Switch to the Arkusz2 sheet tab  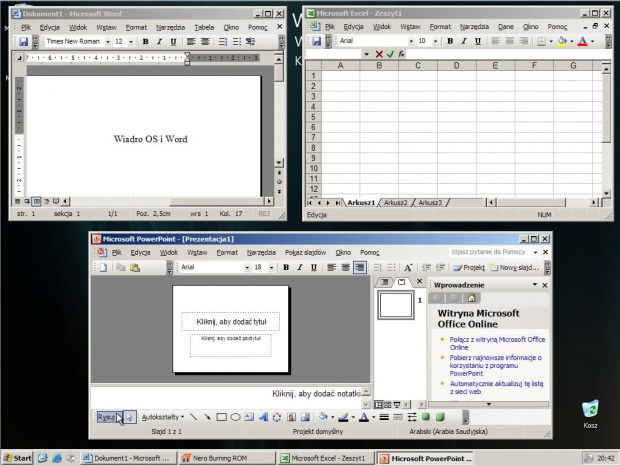tap(395, 202)
